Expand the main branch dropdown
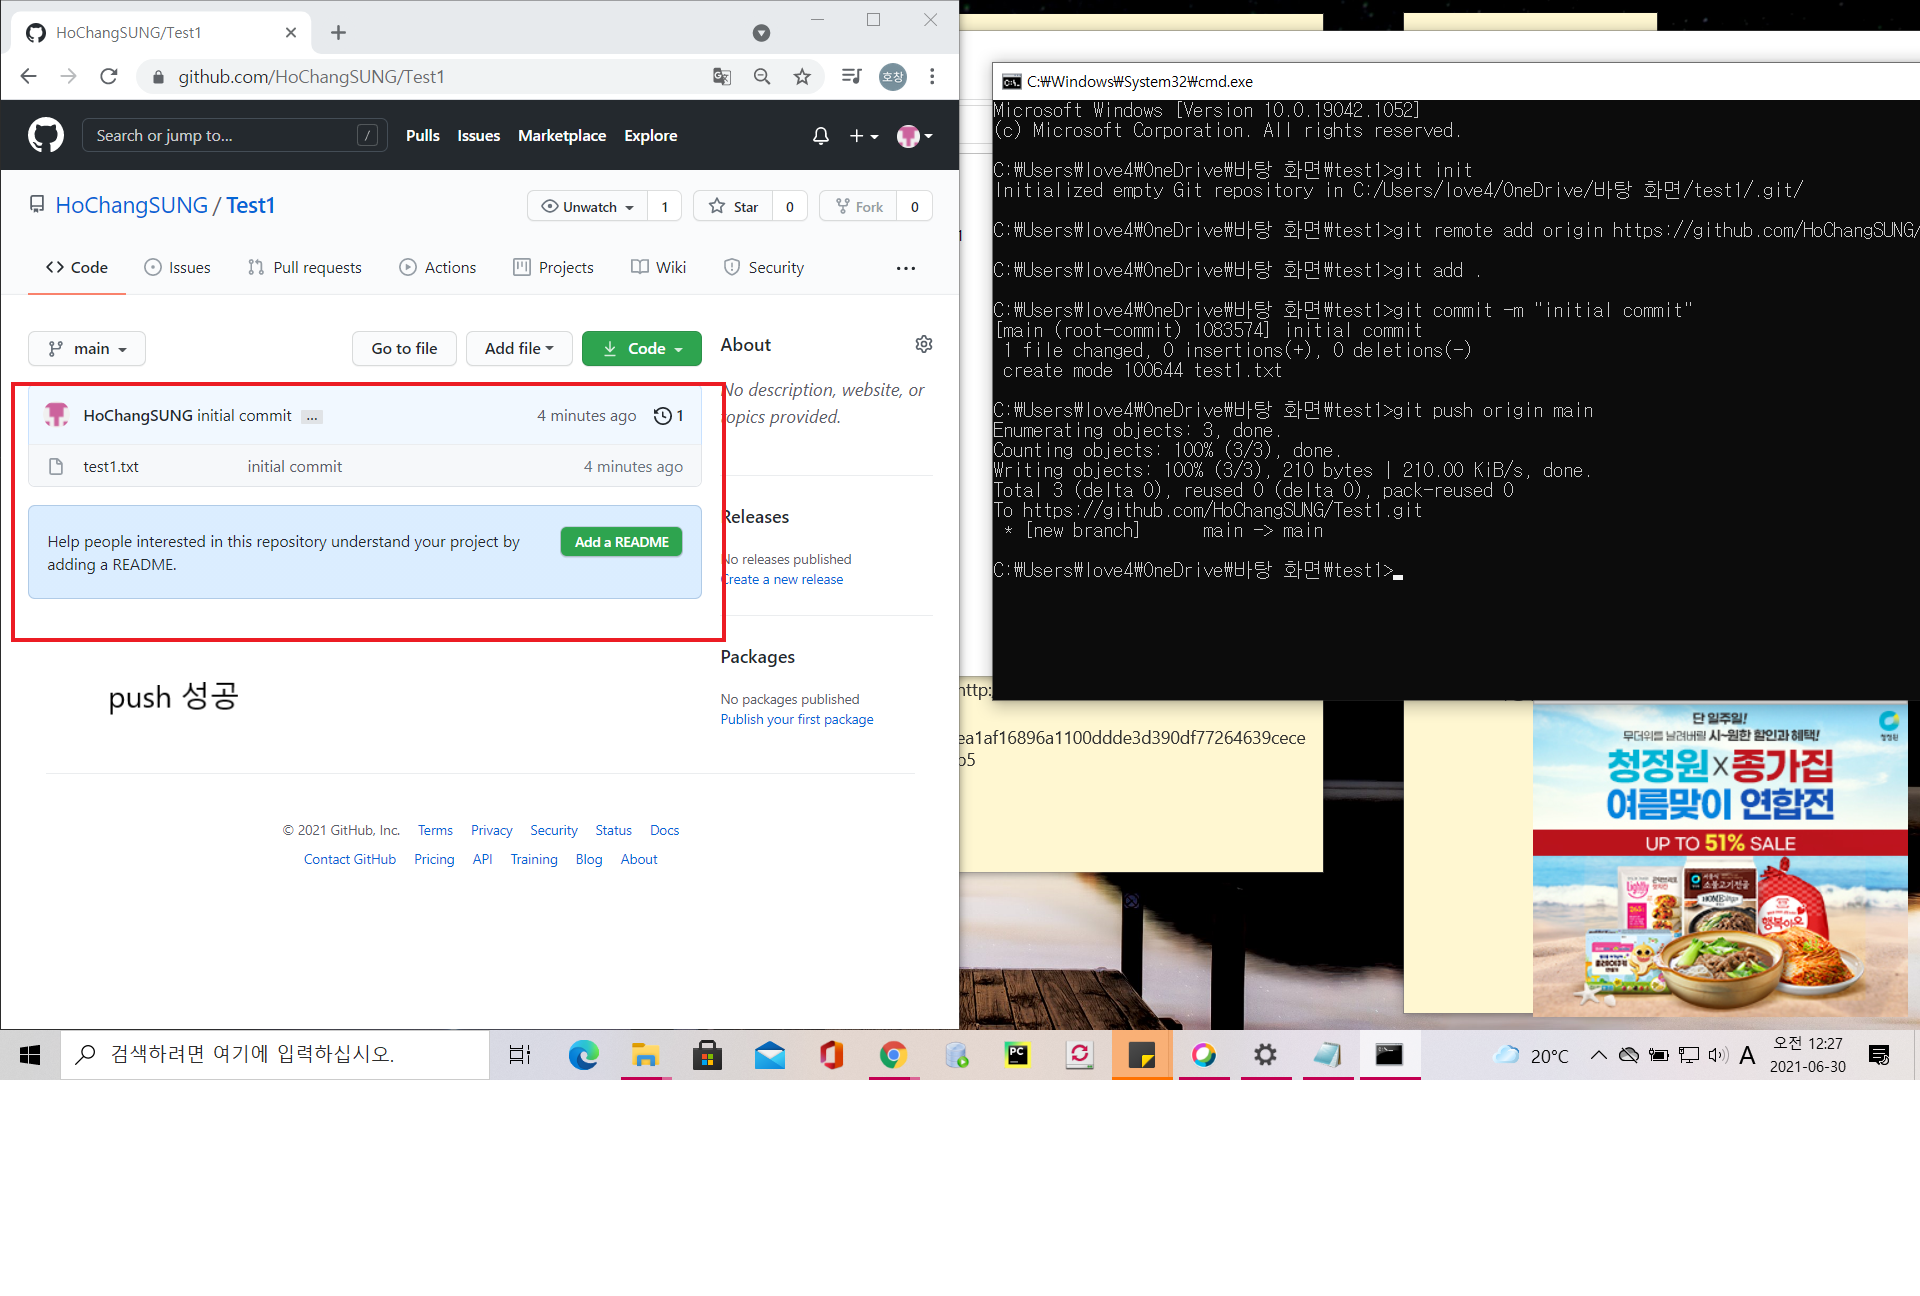The image size is (1920, 1296). pyautogui.click(x=87, y=348)
